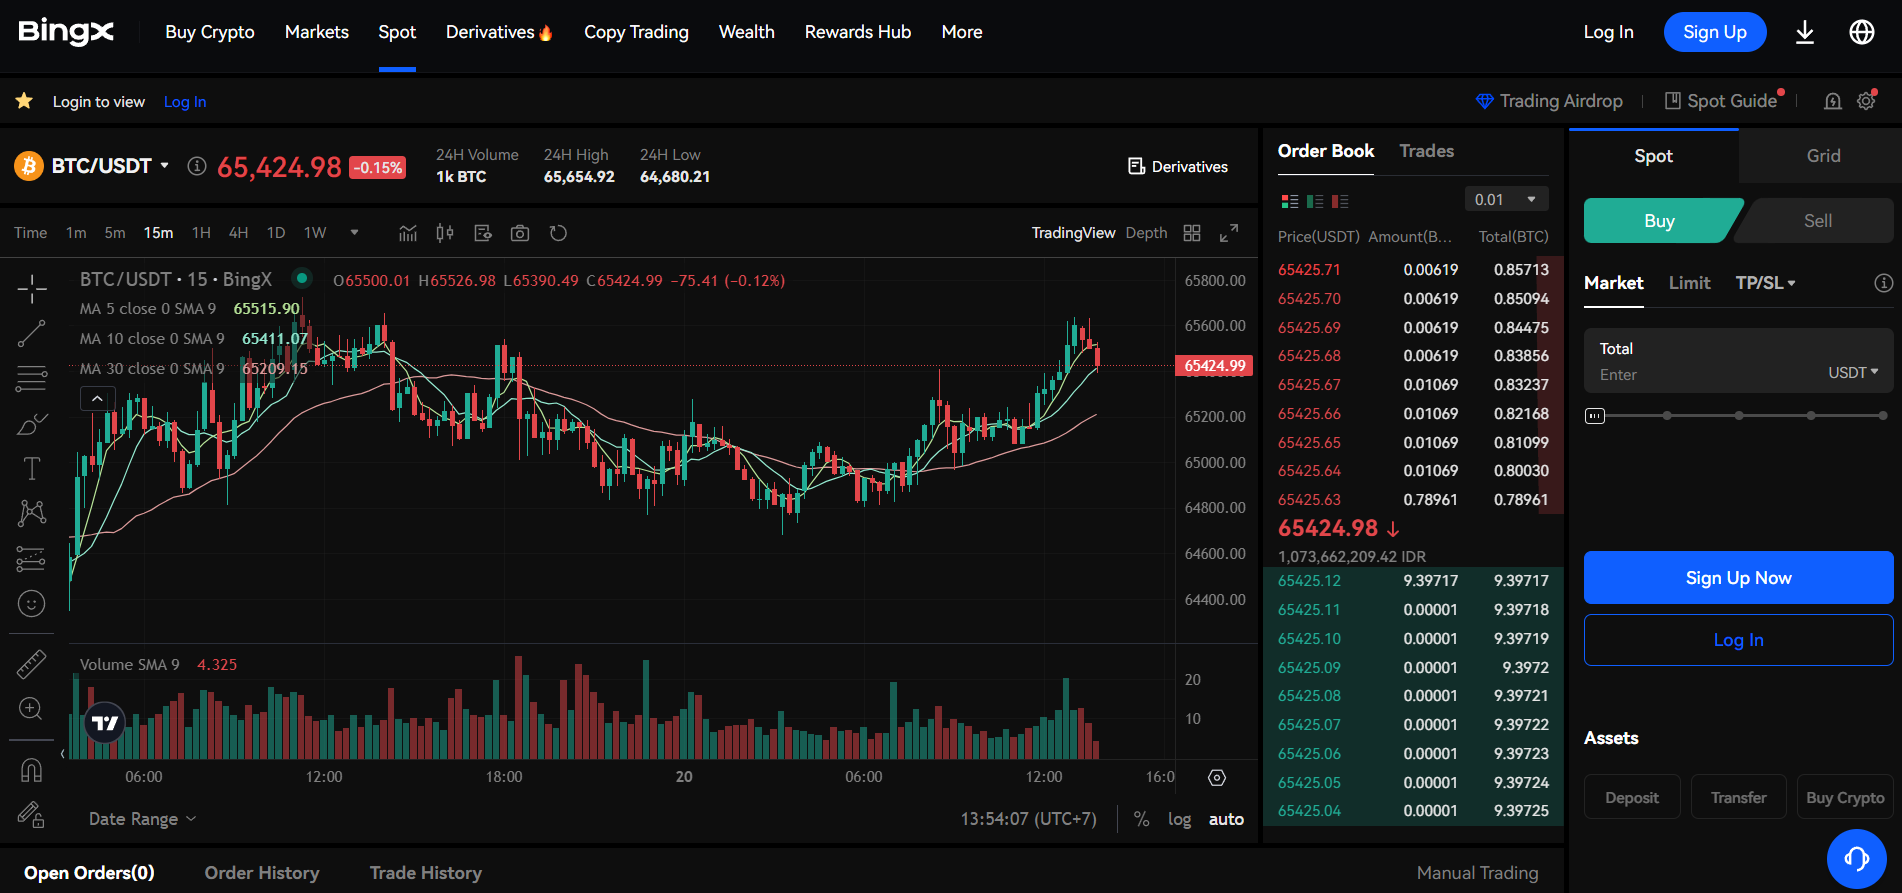
Task: Open the Order History tab
Action: 262,873
